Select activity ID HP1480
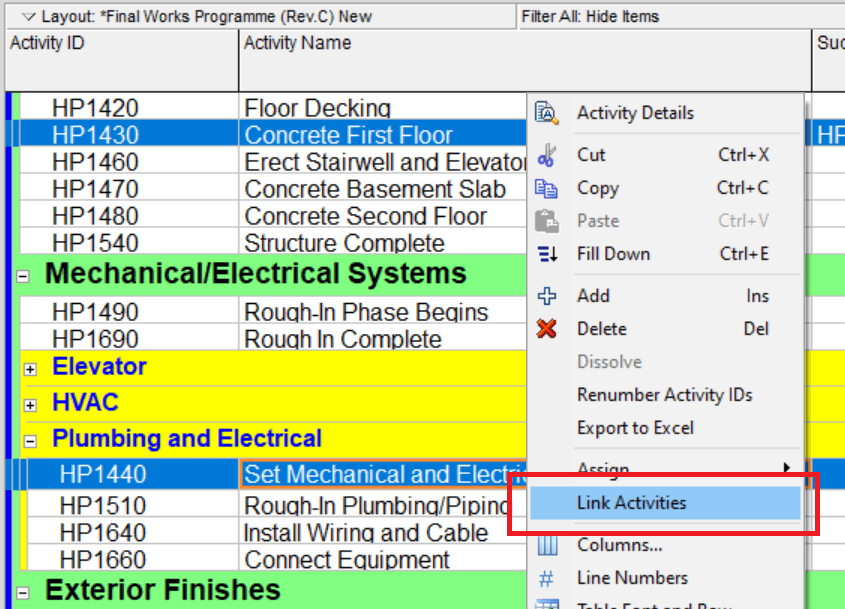This screenshot has width=845, height=609. (x=95, y=216)
